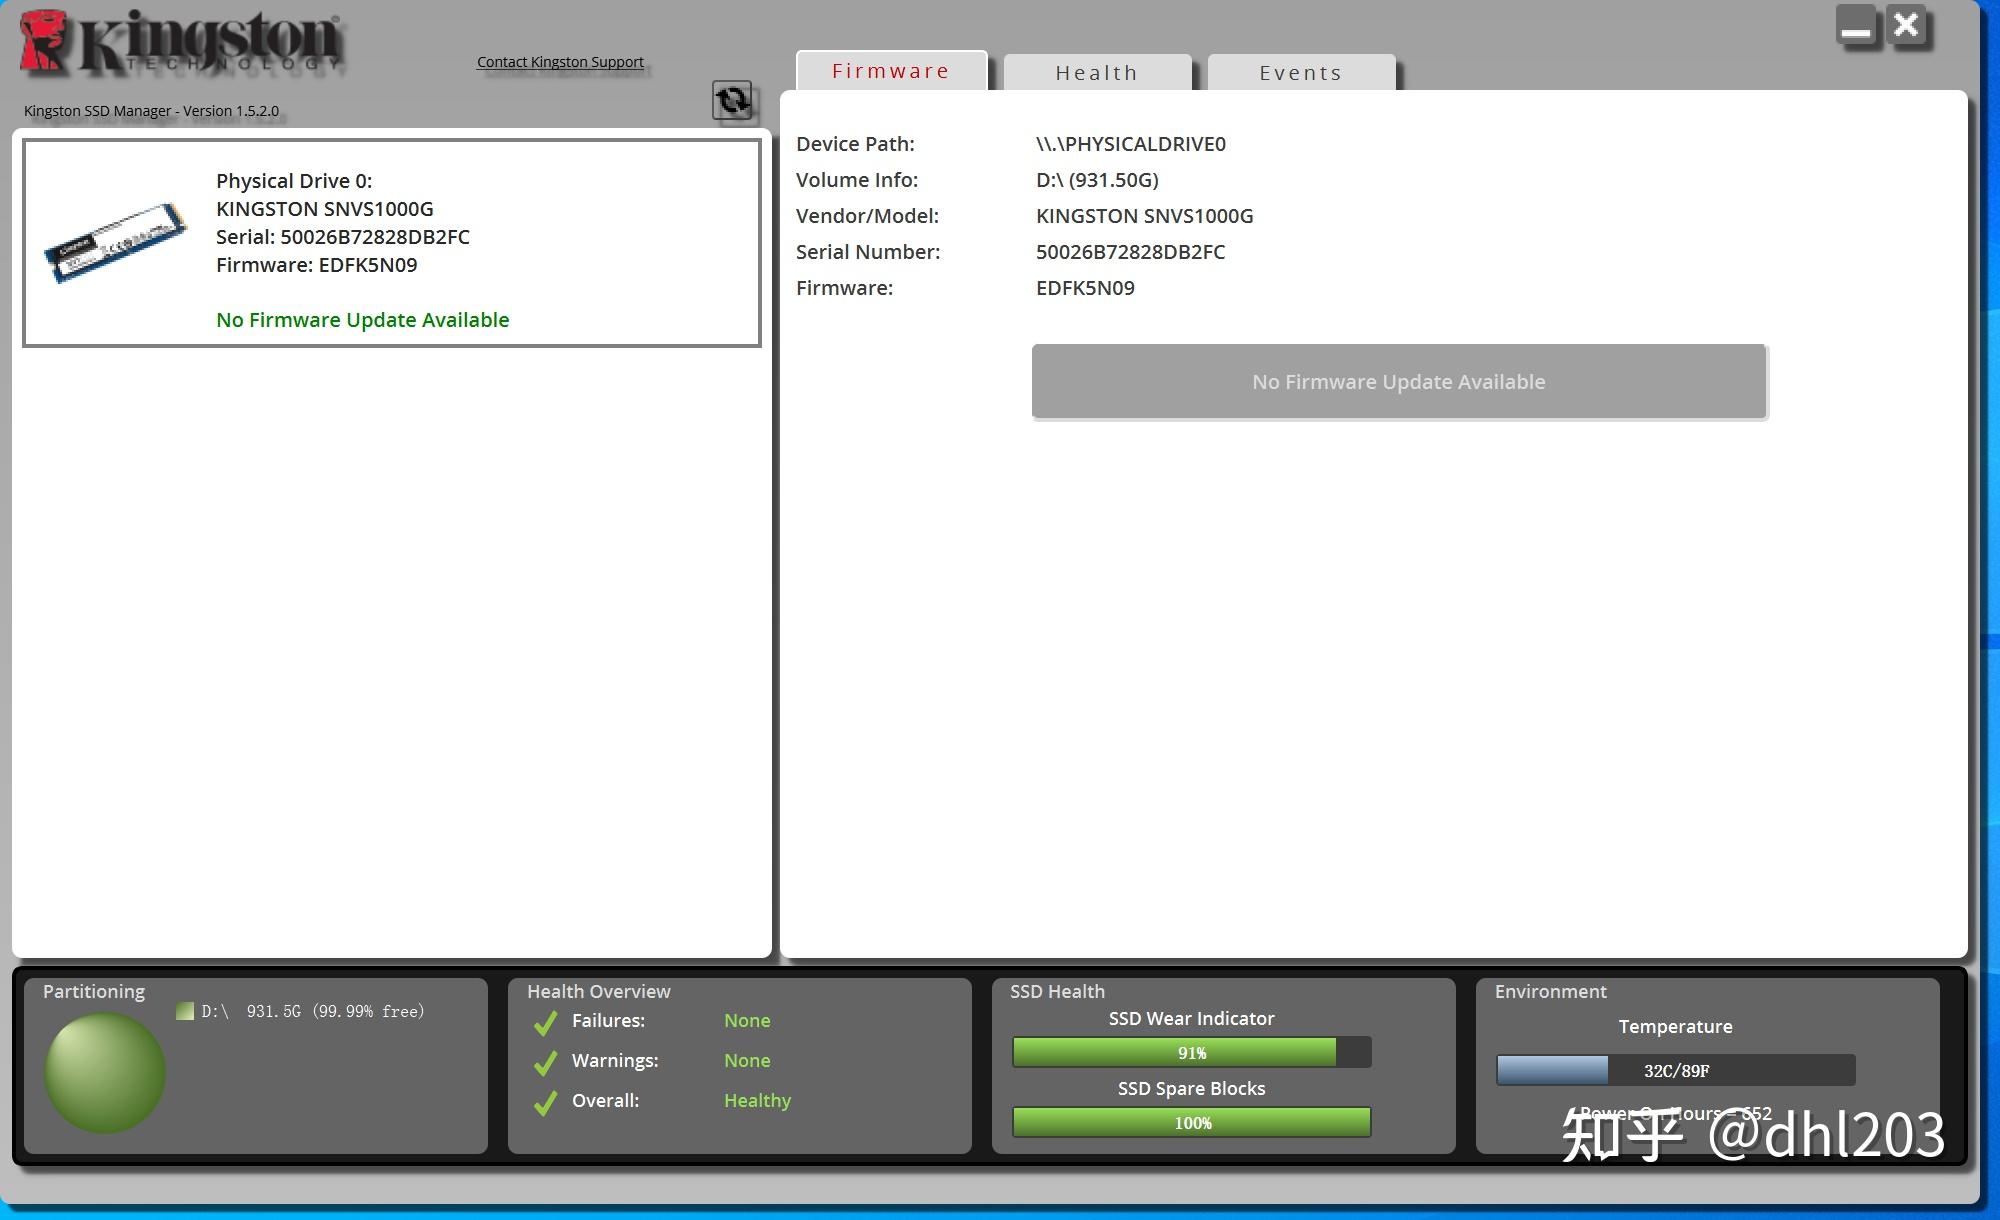Open the Contact Kingston Support link
Screen dimensions: 2000x1220
coord(560,62)
